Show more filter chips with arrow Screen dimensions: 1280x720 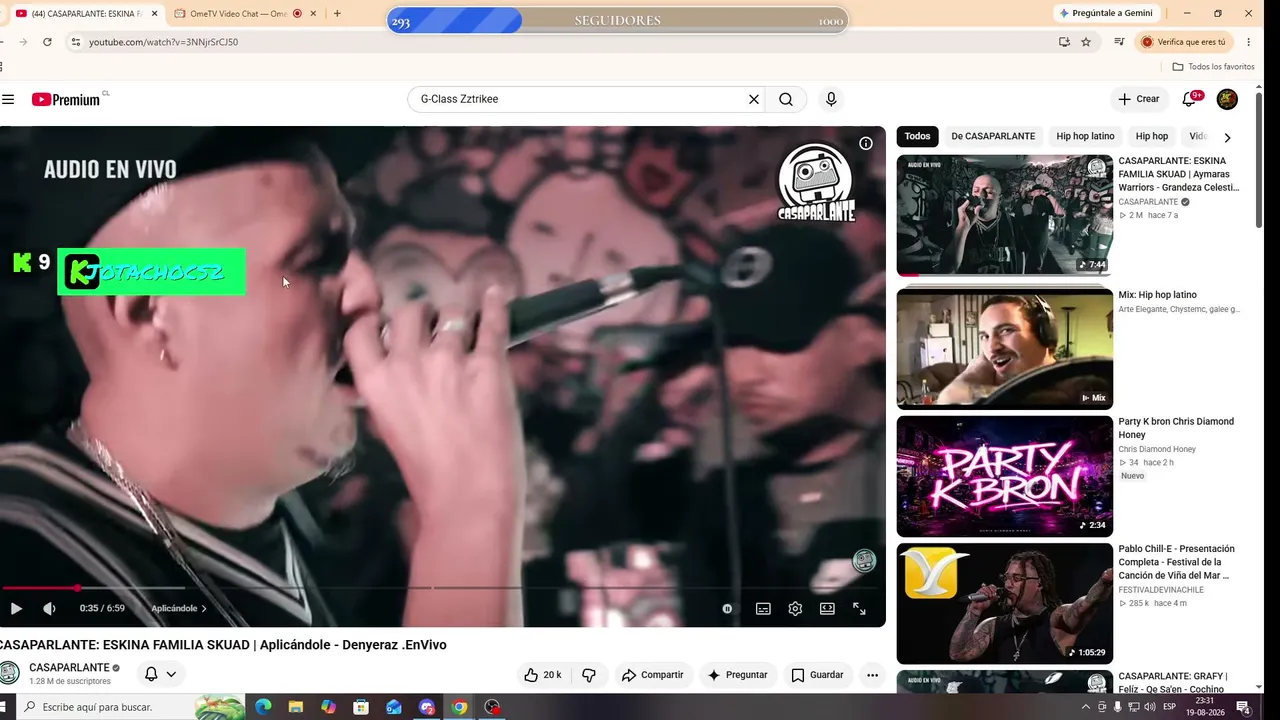(x=1227, y=137)
